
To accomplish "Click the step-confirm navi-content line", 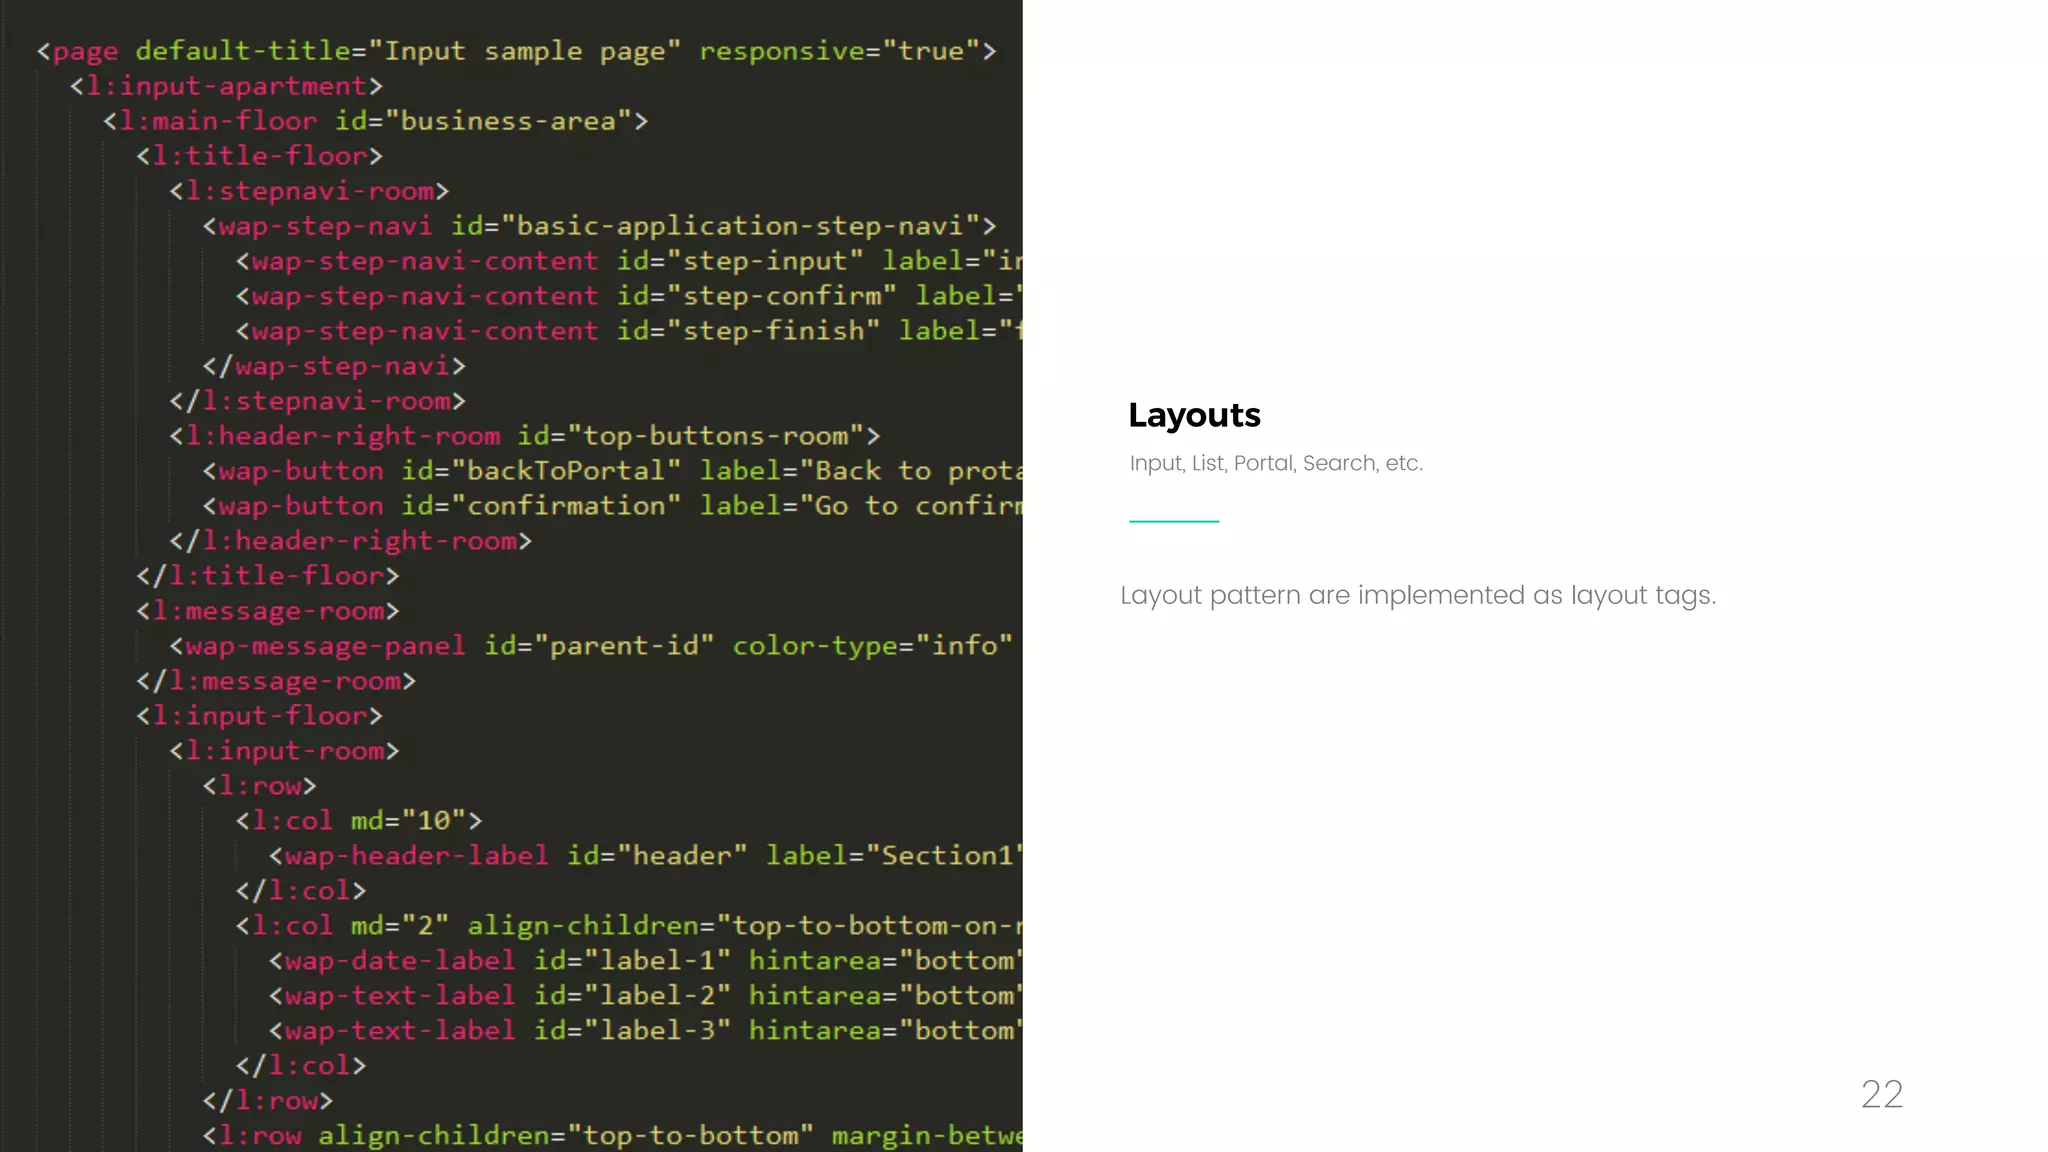I will pos(629,296).
